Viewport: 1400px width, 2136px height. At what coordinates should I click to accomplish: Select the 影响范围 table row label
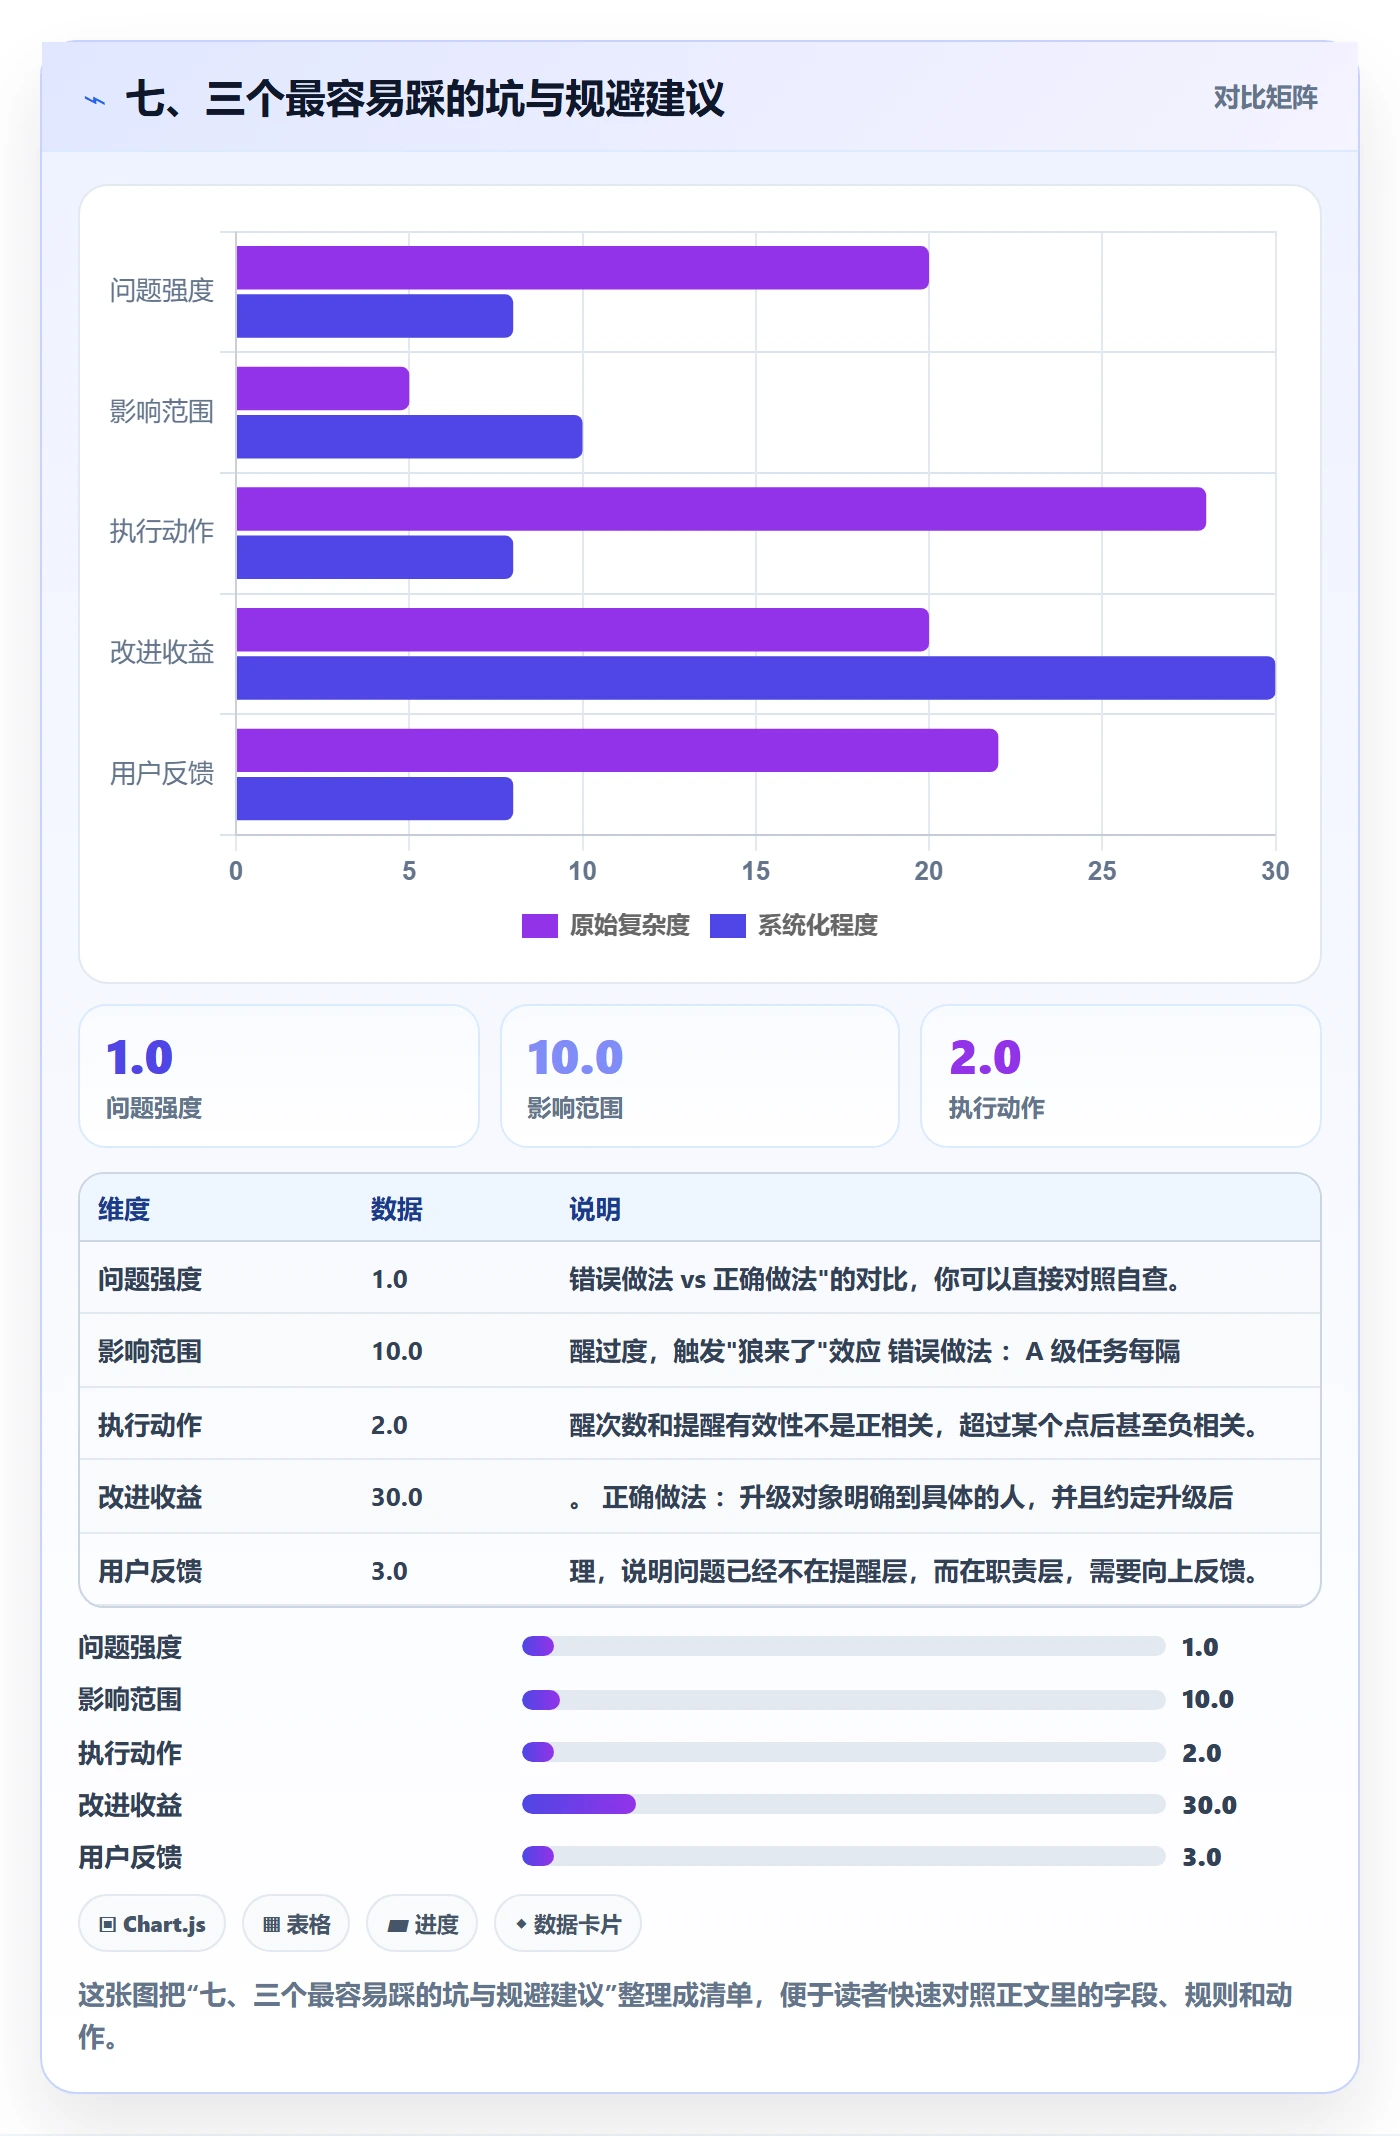point(150,1351)
